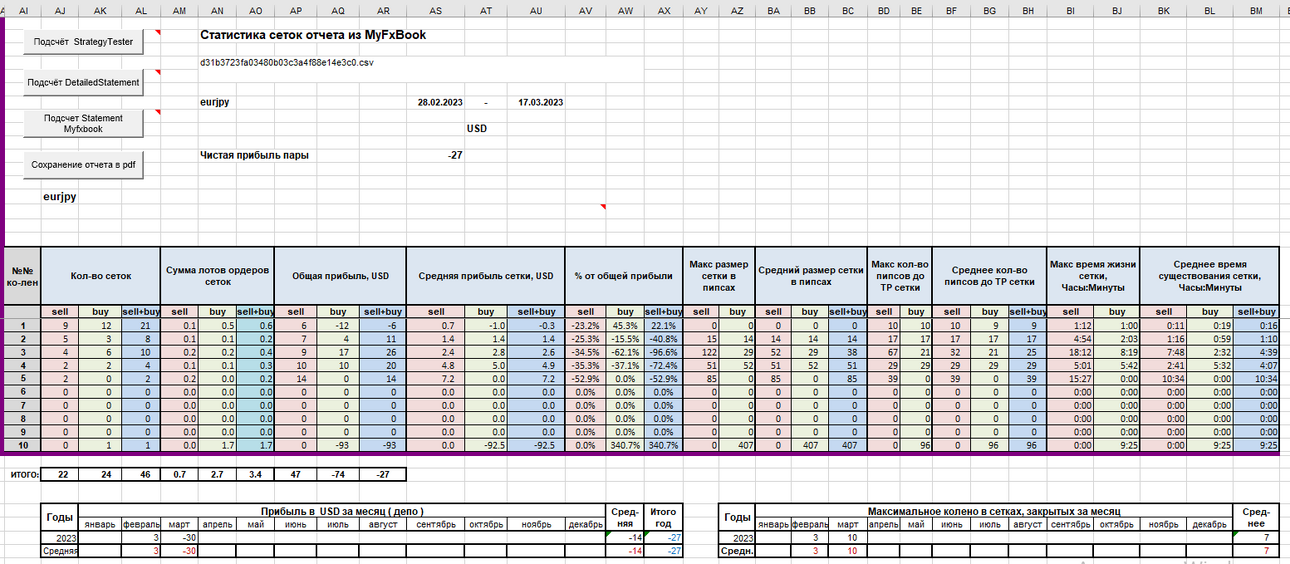Select the % от общей прибыли header
Image resolution: width=1290 pixels, height=564 pixels.
tap(623, 275)
